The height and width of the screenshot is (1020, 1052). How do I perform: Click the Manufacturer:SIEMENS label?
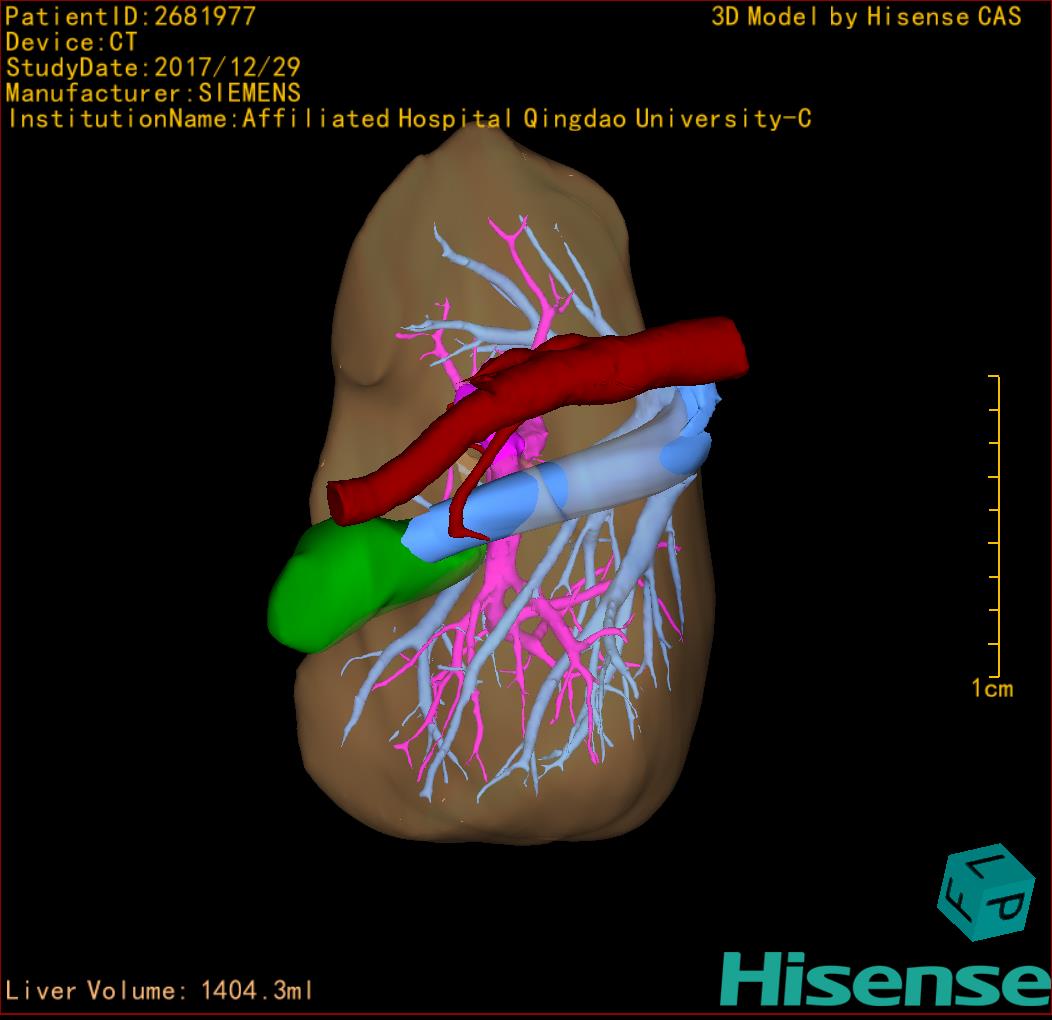[x=153, y=93]
